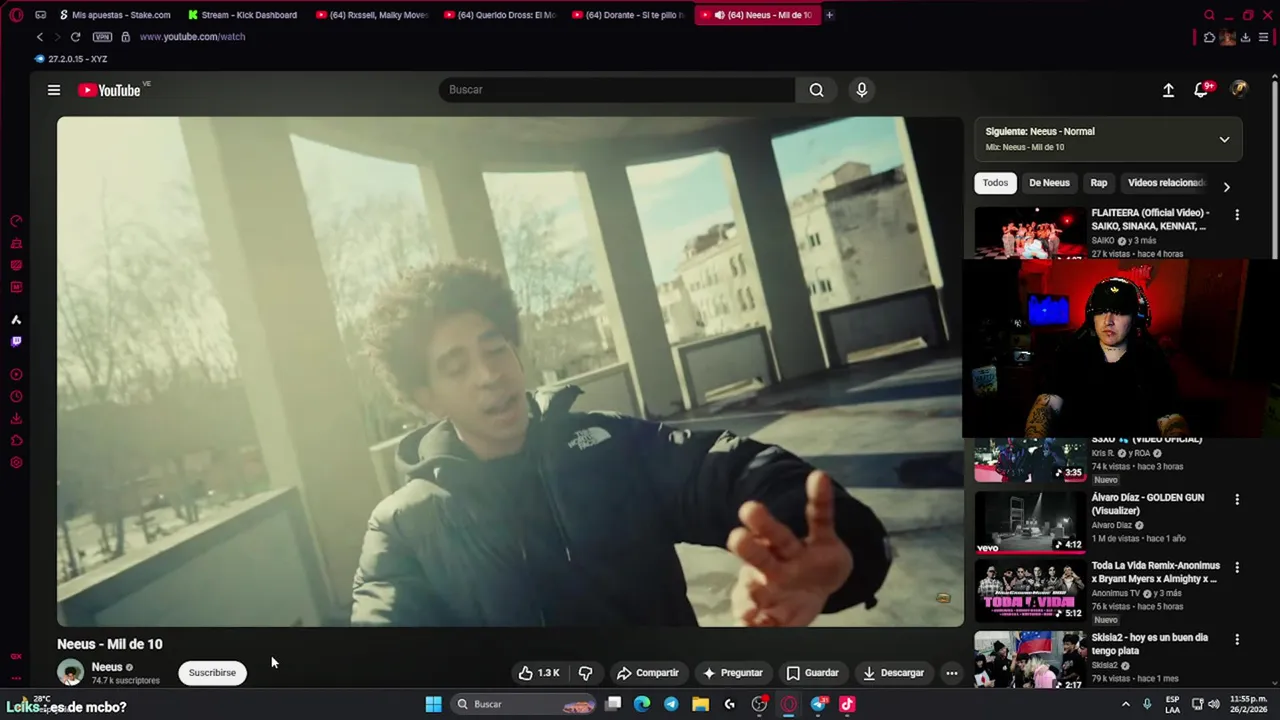Open the 27.2.0.15 - XYZ bookmark
This screenshot has width=1280, height=720.
coord(71,59)
